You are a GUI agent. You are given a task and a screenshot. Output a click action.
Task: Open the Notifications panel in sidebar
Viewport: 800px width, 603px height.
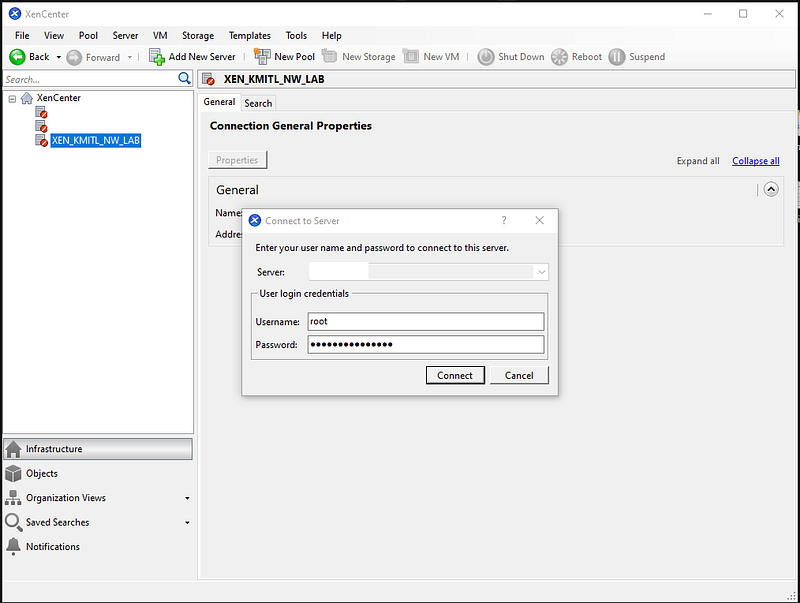pos(52,547)
